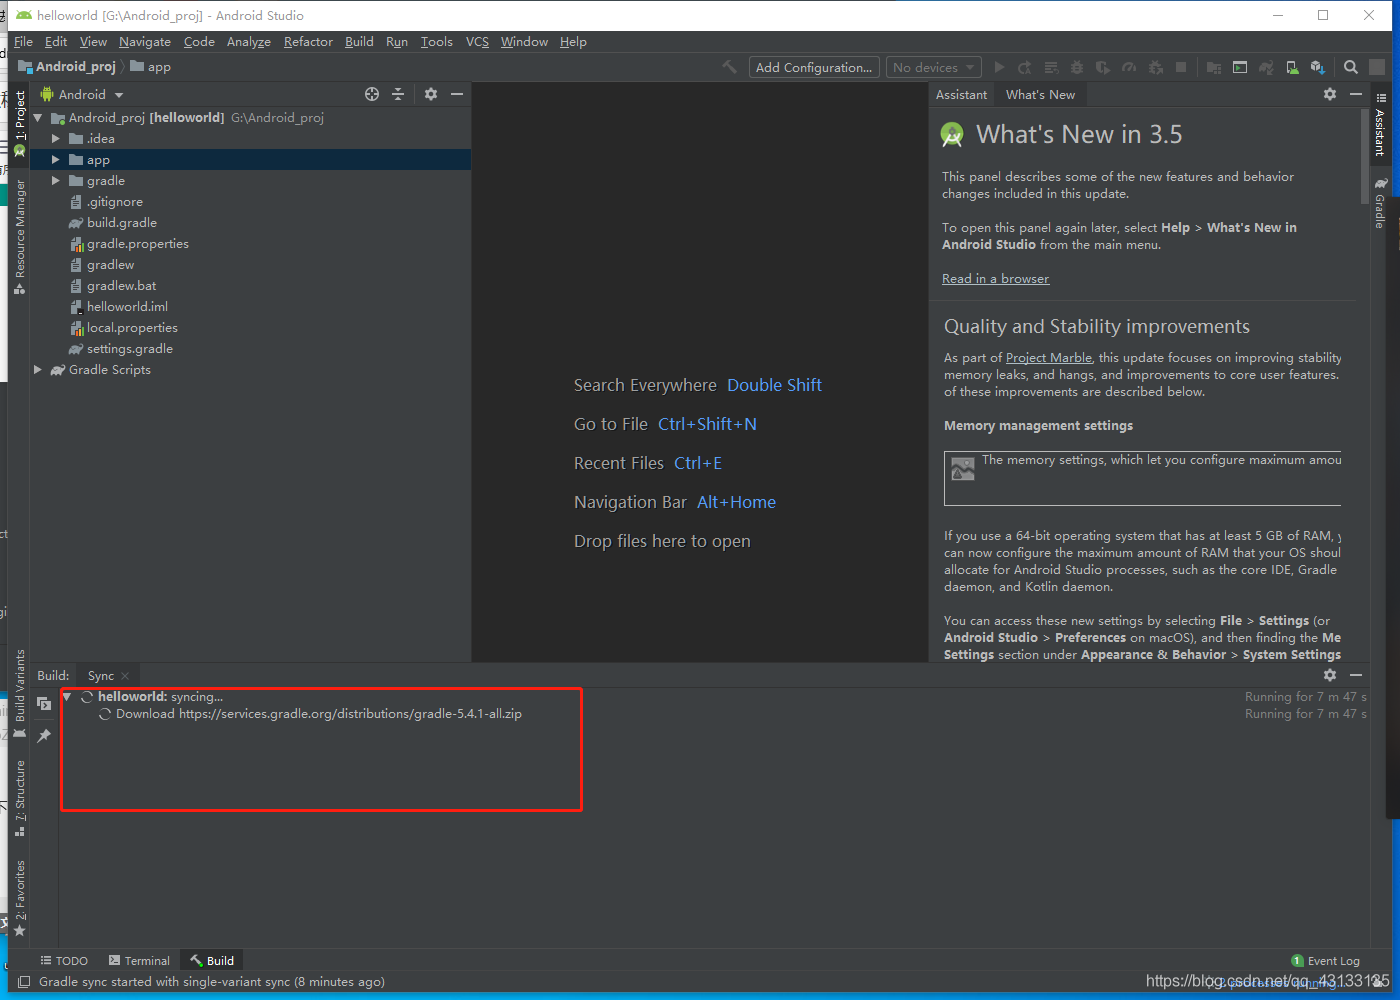Click the Debug app bug icon
This screenshot has width=1400, height=1000.
[x=1077, y=67]
